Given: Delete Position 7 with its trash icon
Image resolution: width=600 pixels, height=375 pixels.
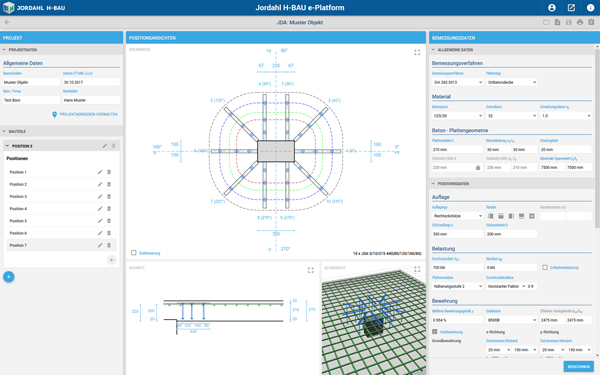Looking at the screenshot, I should pyautogui.click(x=109, y=245).
